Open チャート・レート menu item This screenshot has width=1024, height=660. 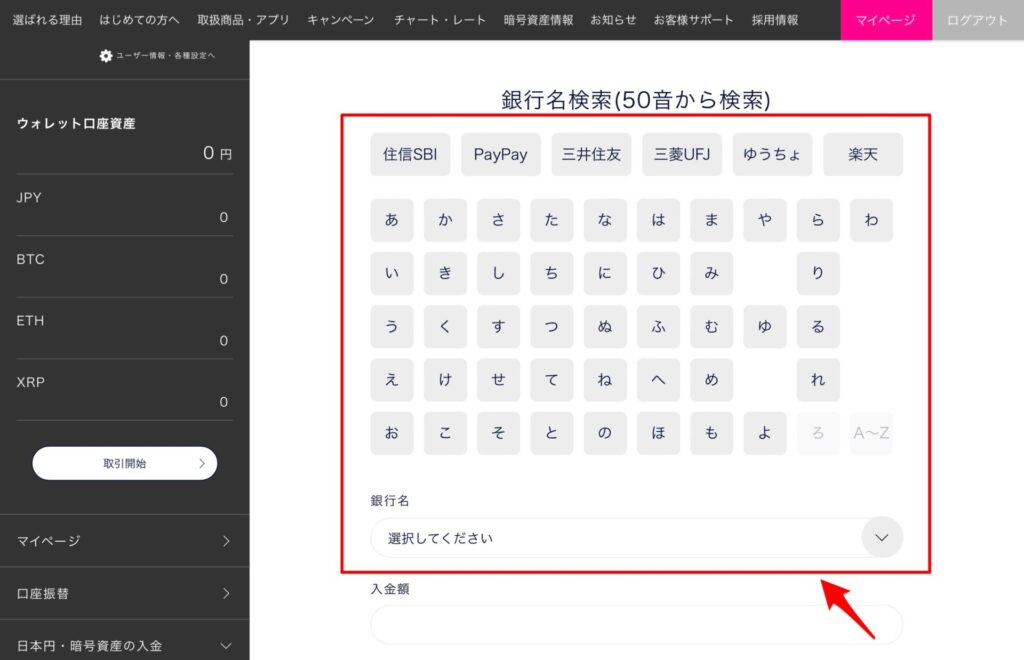click(x=440, y=20)
